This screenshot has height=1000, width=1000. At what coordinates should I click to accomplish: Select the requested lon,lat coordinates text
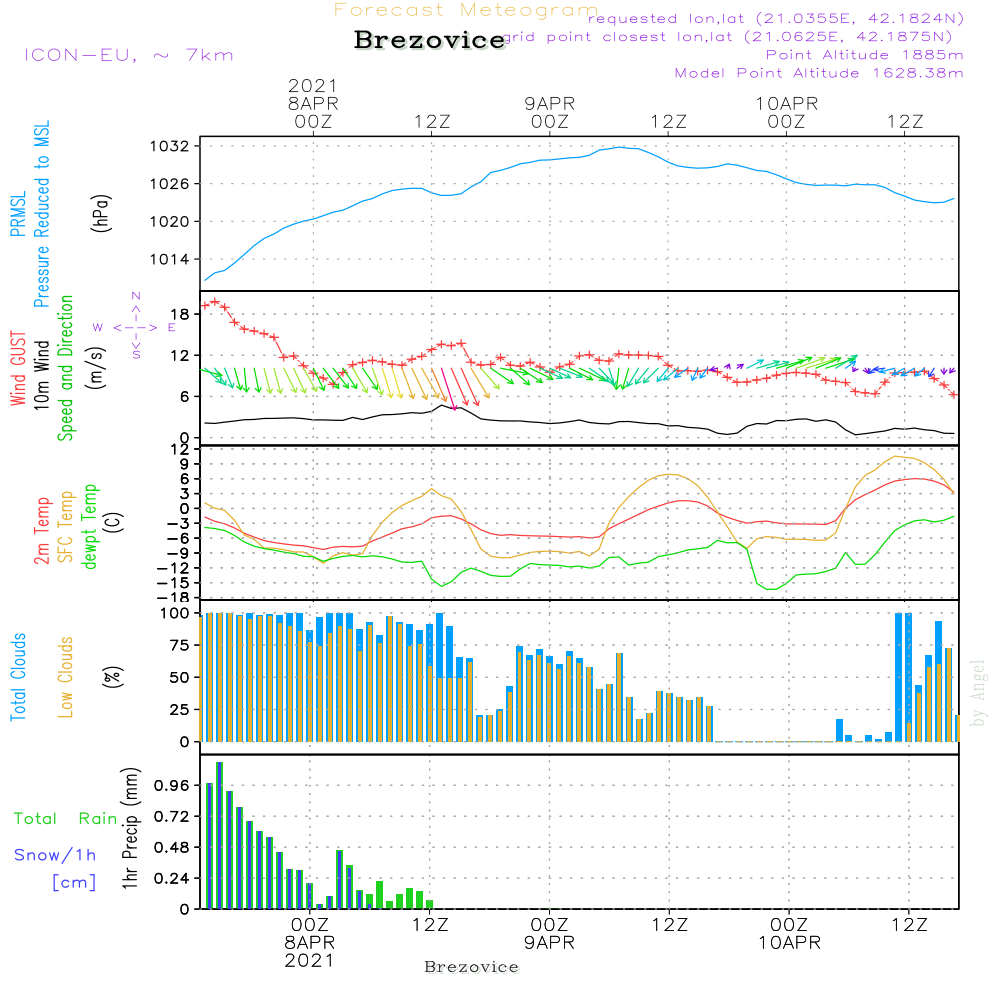click(x=776, y=18)
